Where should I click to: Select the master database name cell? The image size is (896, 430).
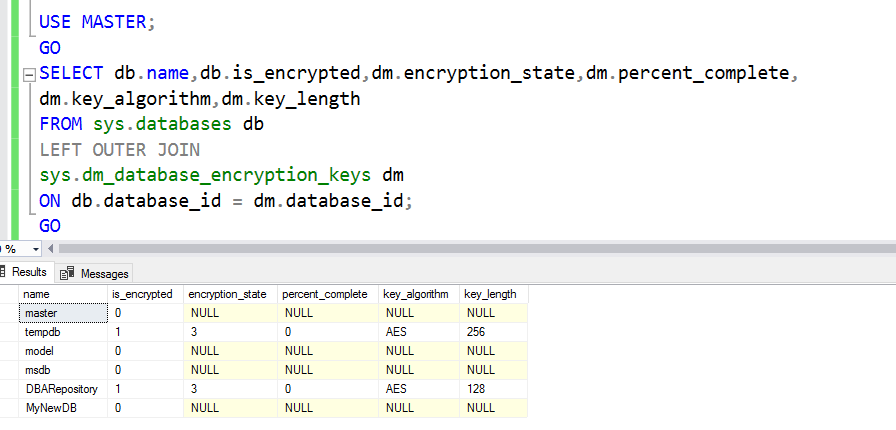point(63,313)
